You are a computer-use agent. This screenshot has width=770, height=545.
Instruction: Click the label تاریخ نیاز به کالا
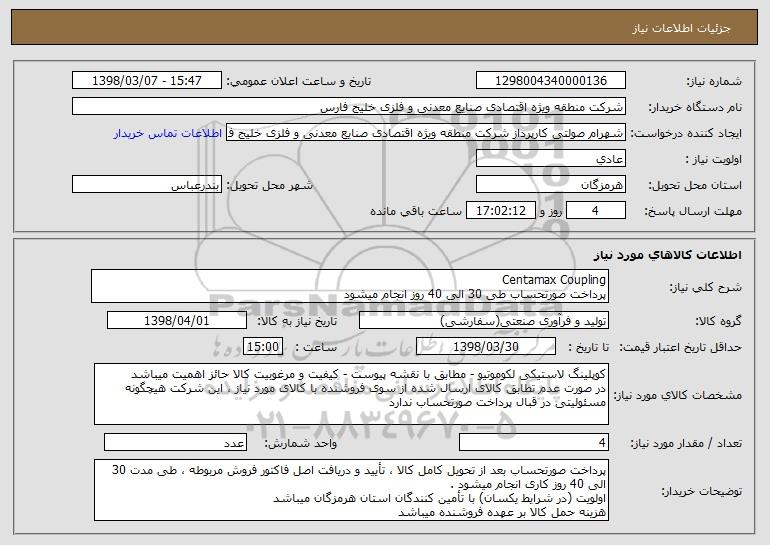click(x=297, y=321)
